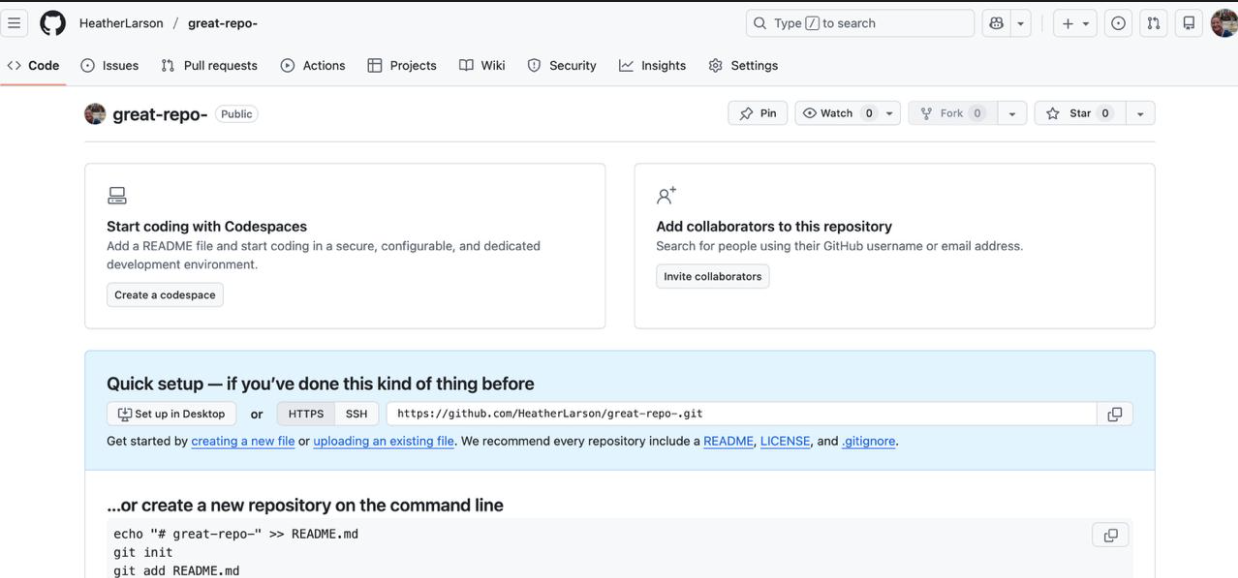Click your profile avatar icon
The image size is (1238, 578).
coord(1226,20)
